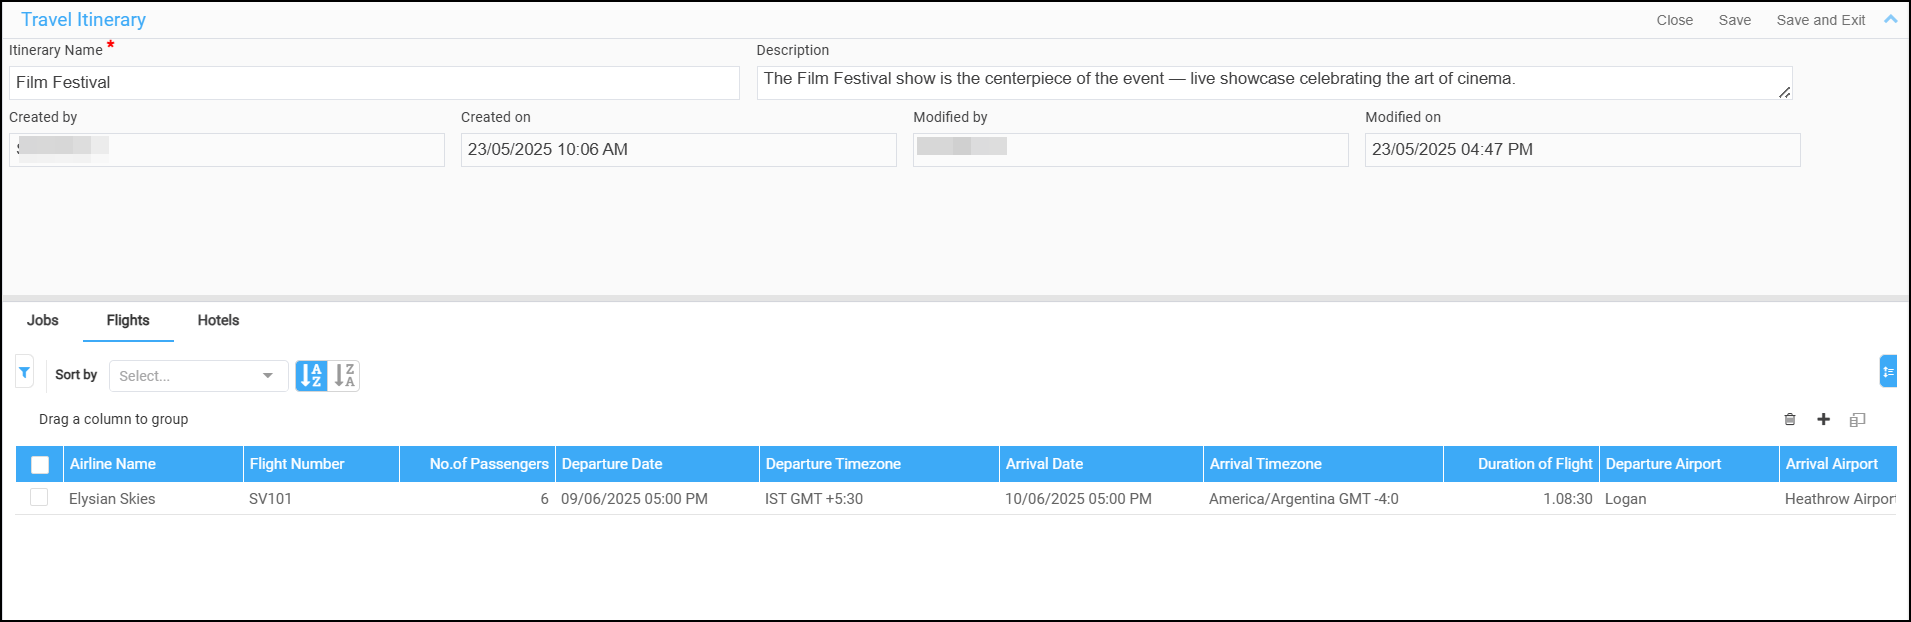Click the Save button
Image resolution: width=1911 pixels, height=622 pixels.
tap(1734, 20)
